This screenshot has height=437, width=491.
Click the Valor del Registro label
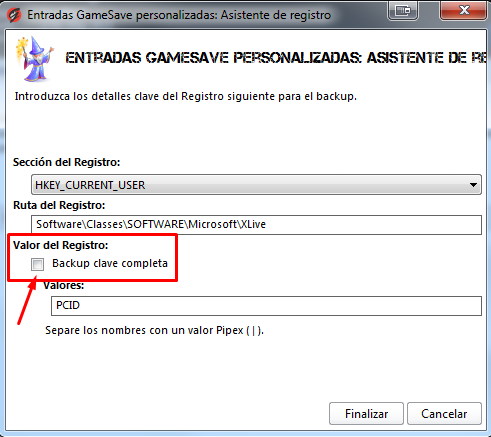coord(61,245)
